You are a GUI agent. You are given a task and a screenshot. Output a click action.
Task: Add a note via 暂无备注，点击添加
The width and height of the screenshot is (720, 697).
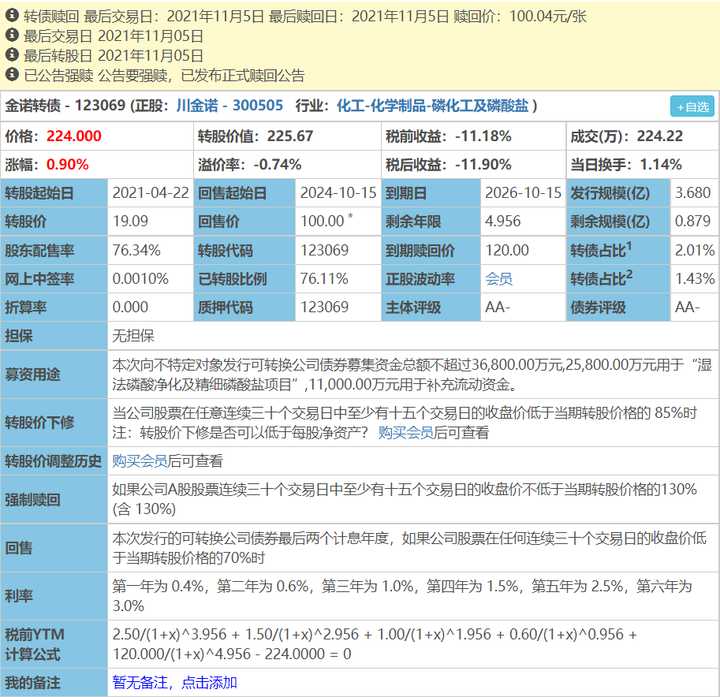click(174, 682)
